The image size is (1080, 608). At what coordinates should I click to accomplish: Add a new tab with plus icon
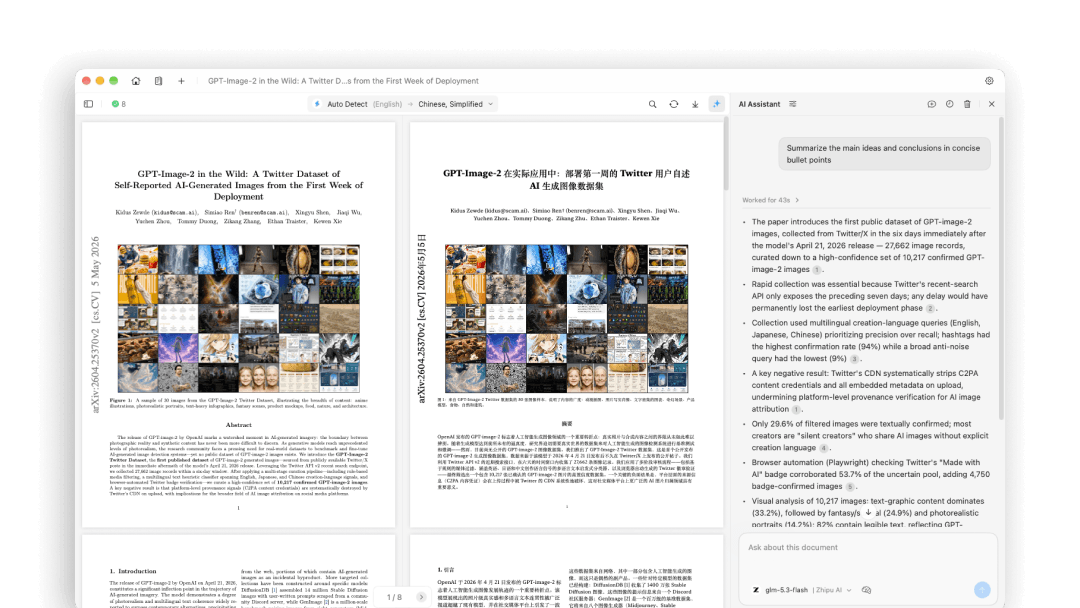pos(181,81)
